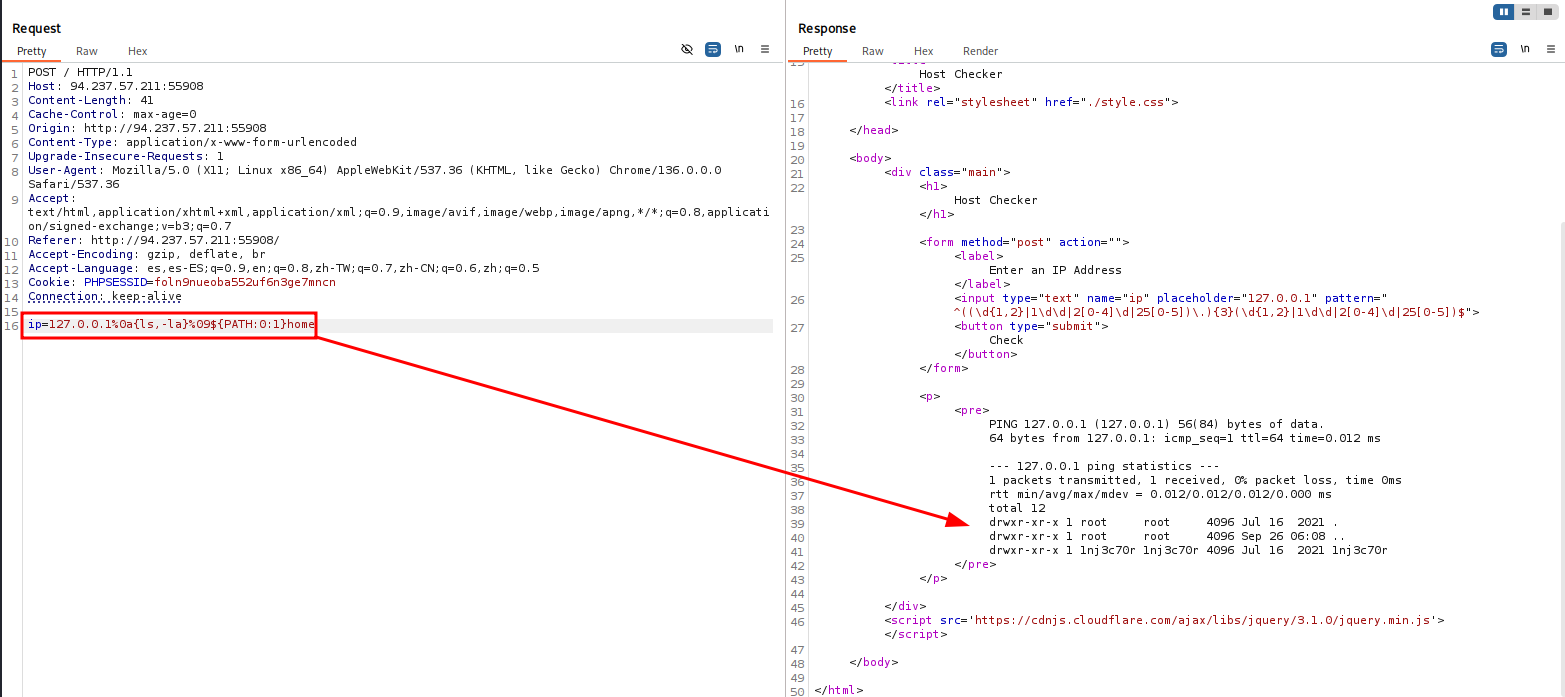Switch Request view to Raw tab
1565x697 pixels.
[x=87, y=51]
